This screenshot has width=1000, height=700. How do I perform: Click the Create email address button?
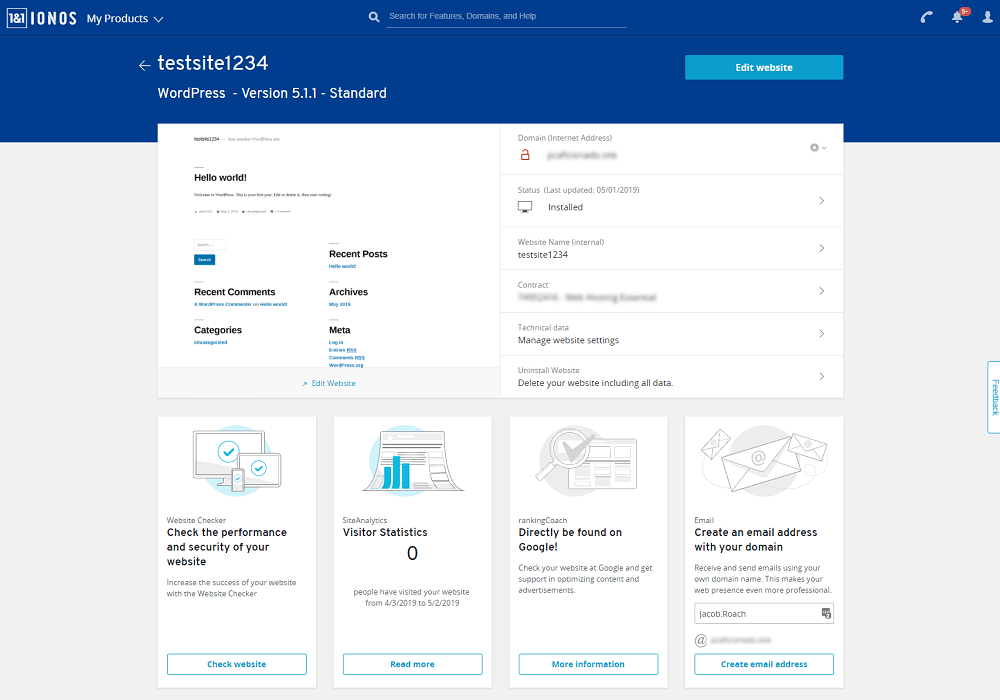764,664
